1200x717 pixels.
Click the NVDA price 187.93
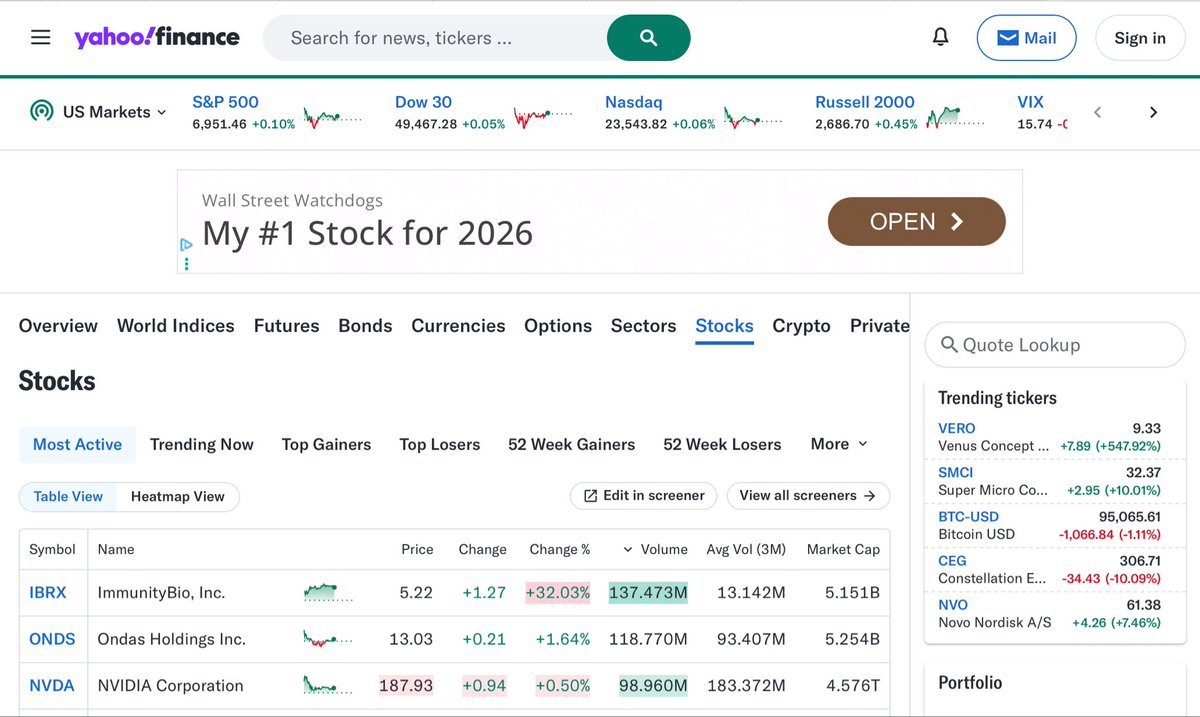click(x=406, y=686)
